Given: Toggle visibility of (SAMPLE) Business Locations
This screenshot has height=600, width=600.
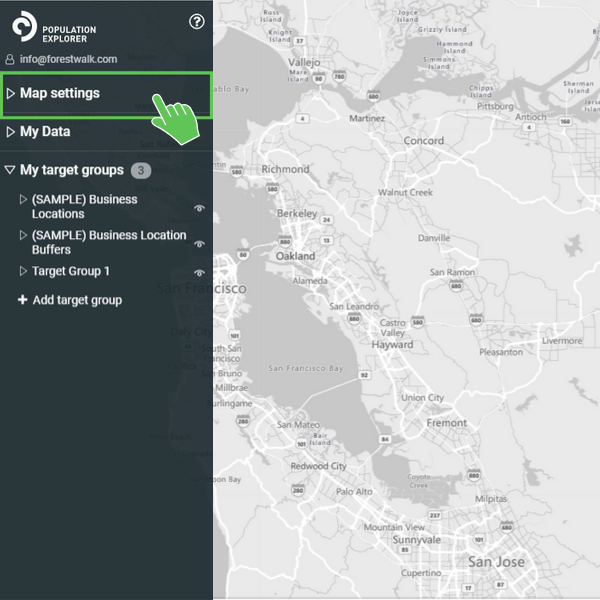Looking at the screenshot, I should point(199,208).
